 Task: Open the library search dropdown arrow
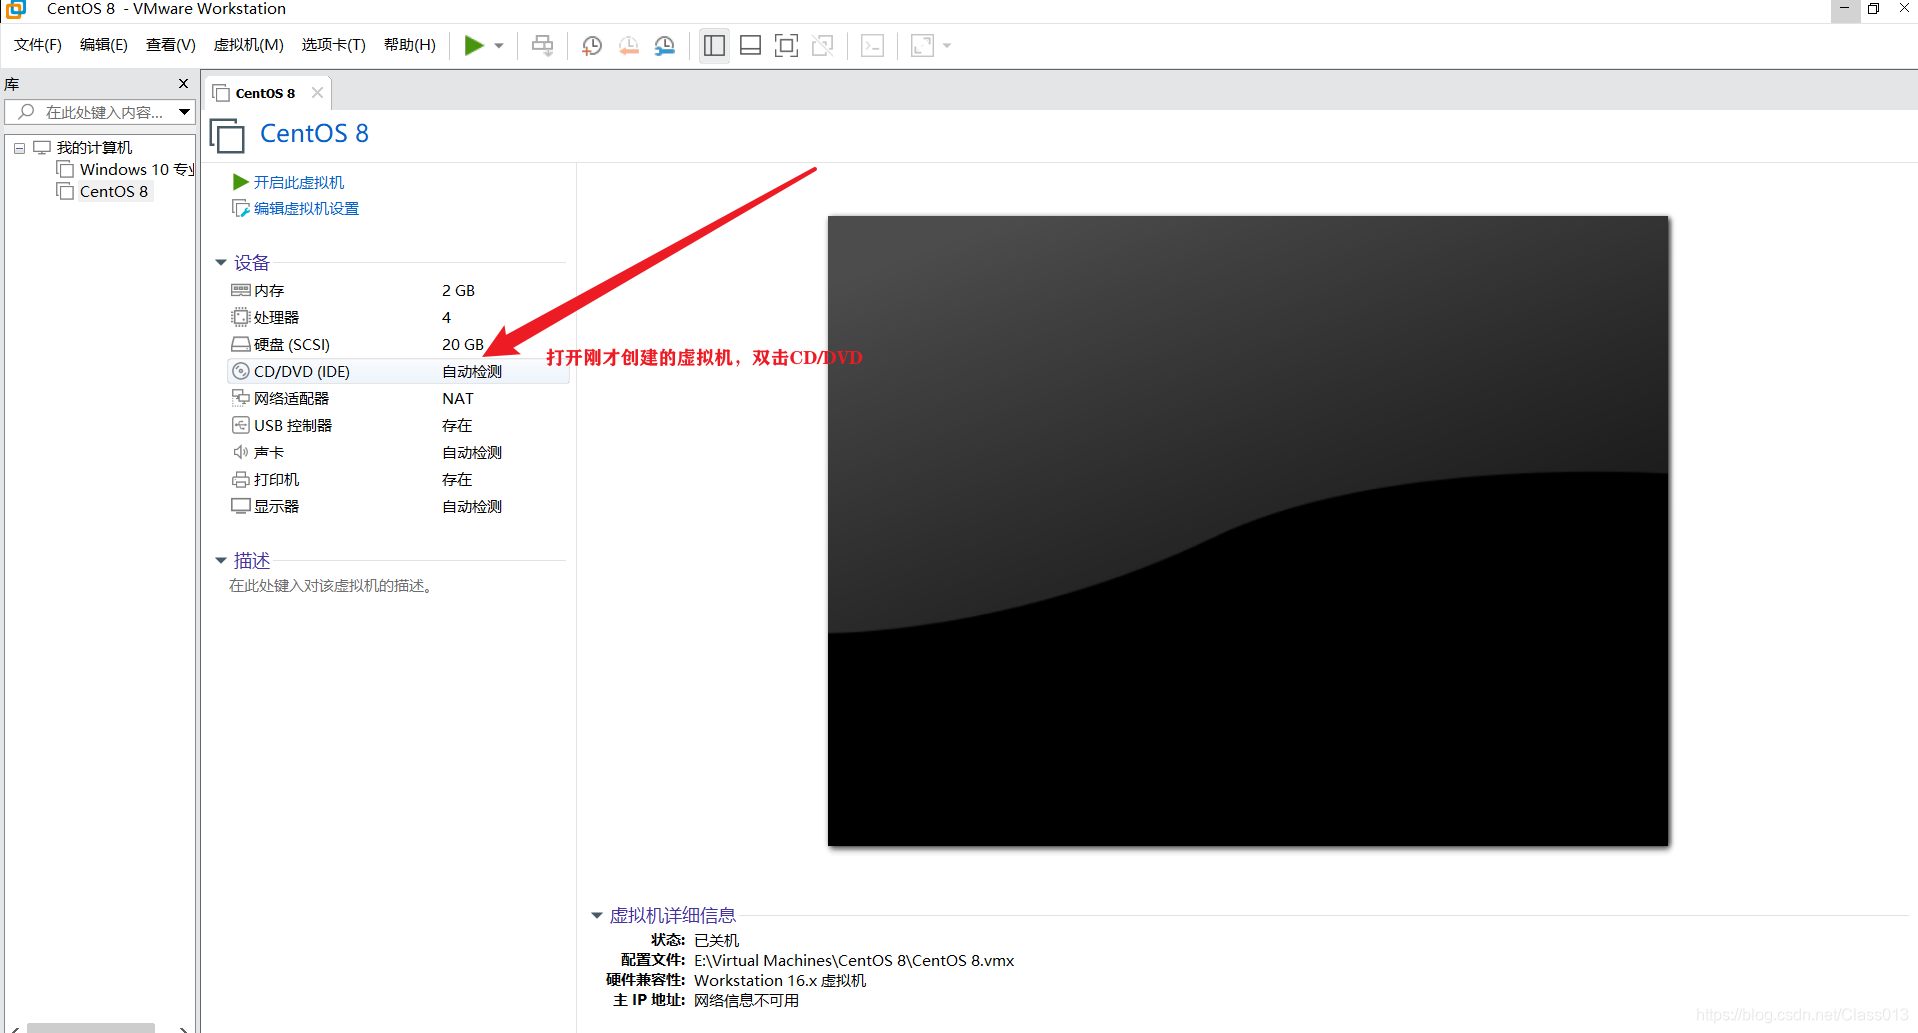pyautogui.click(x=184, y=112)
